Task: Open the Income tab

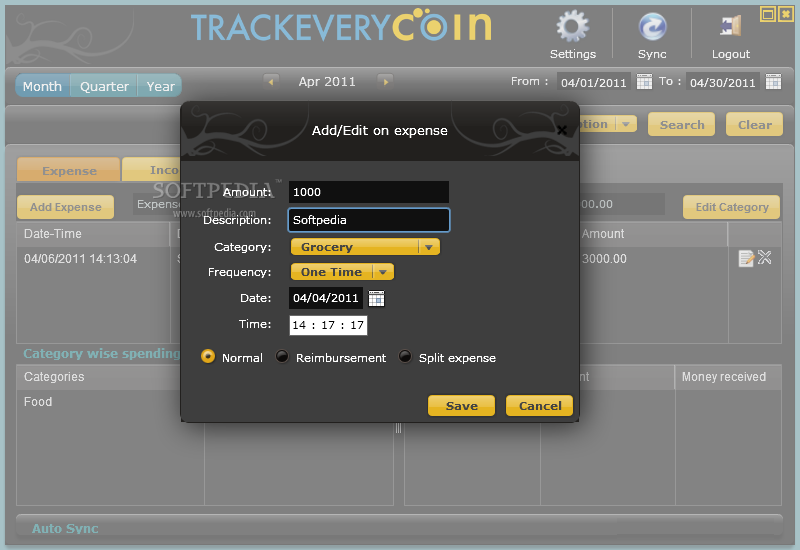Action: click(x=152, y=170)
